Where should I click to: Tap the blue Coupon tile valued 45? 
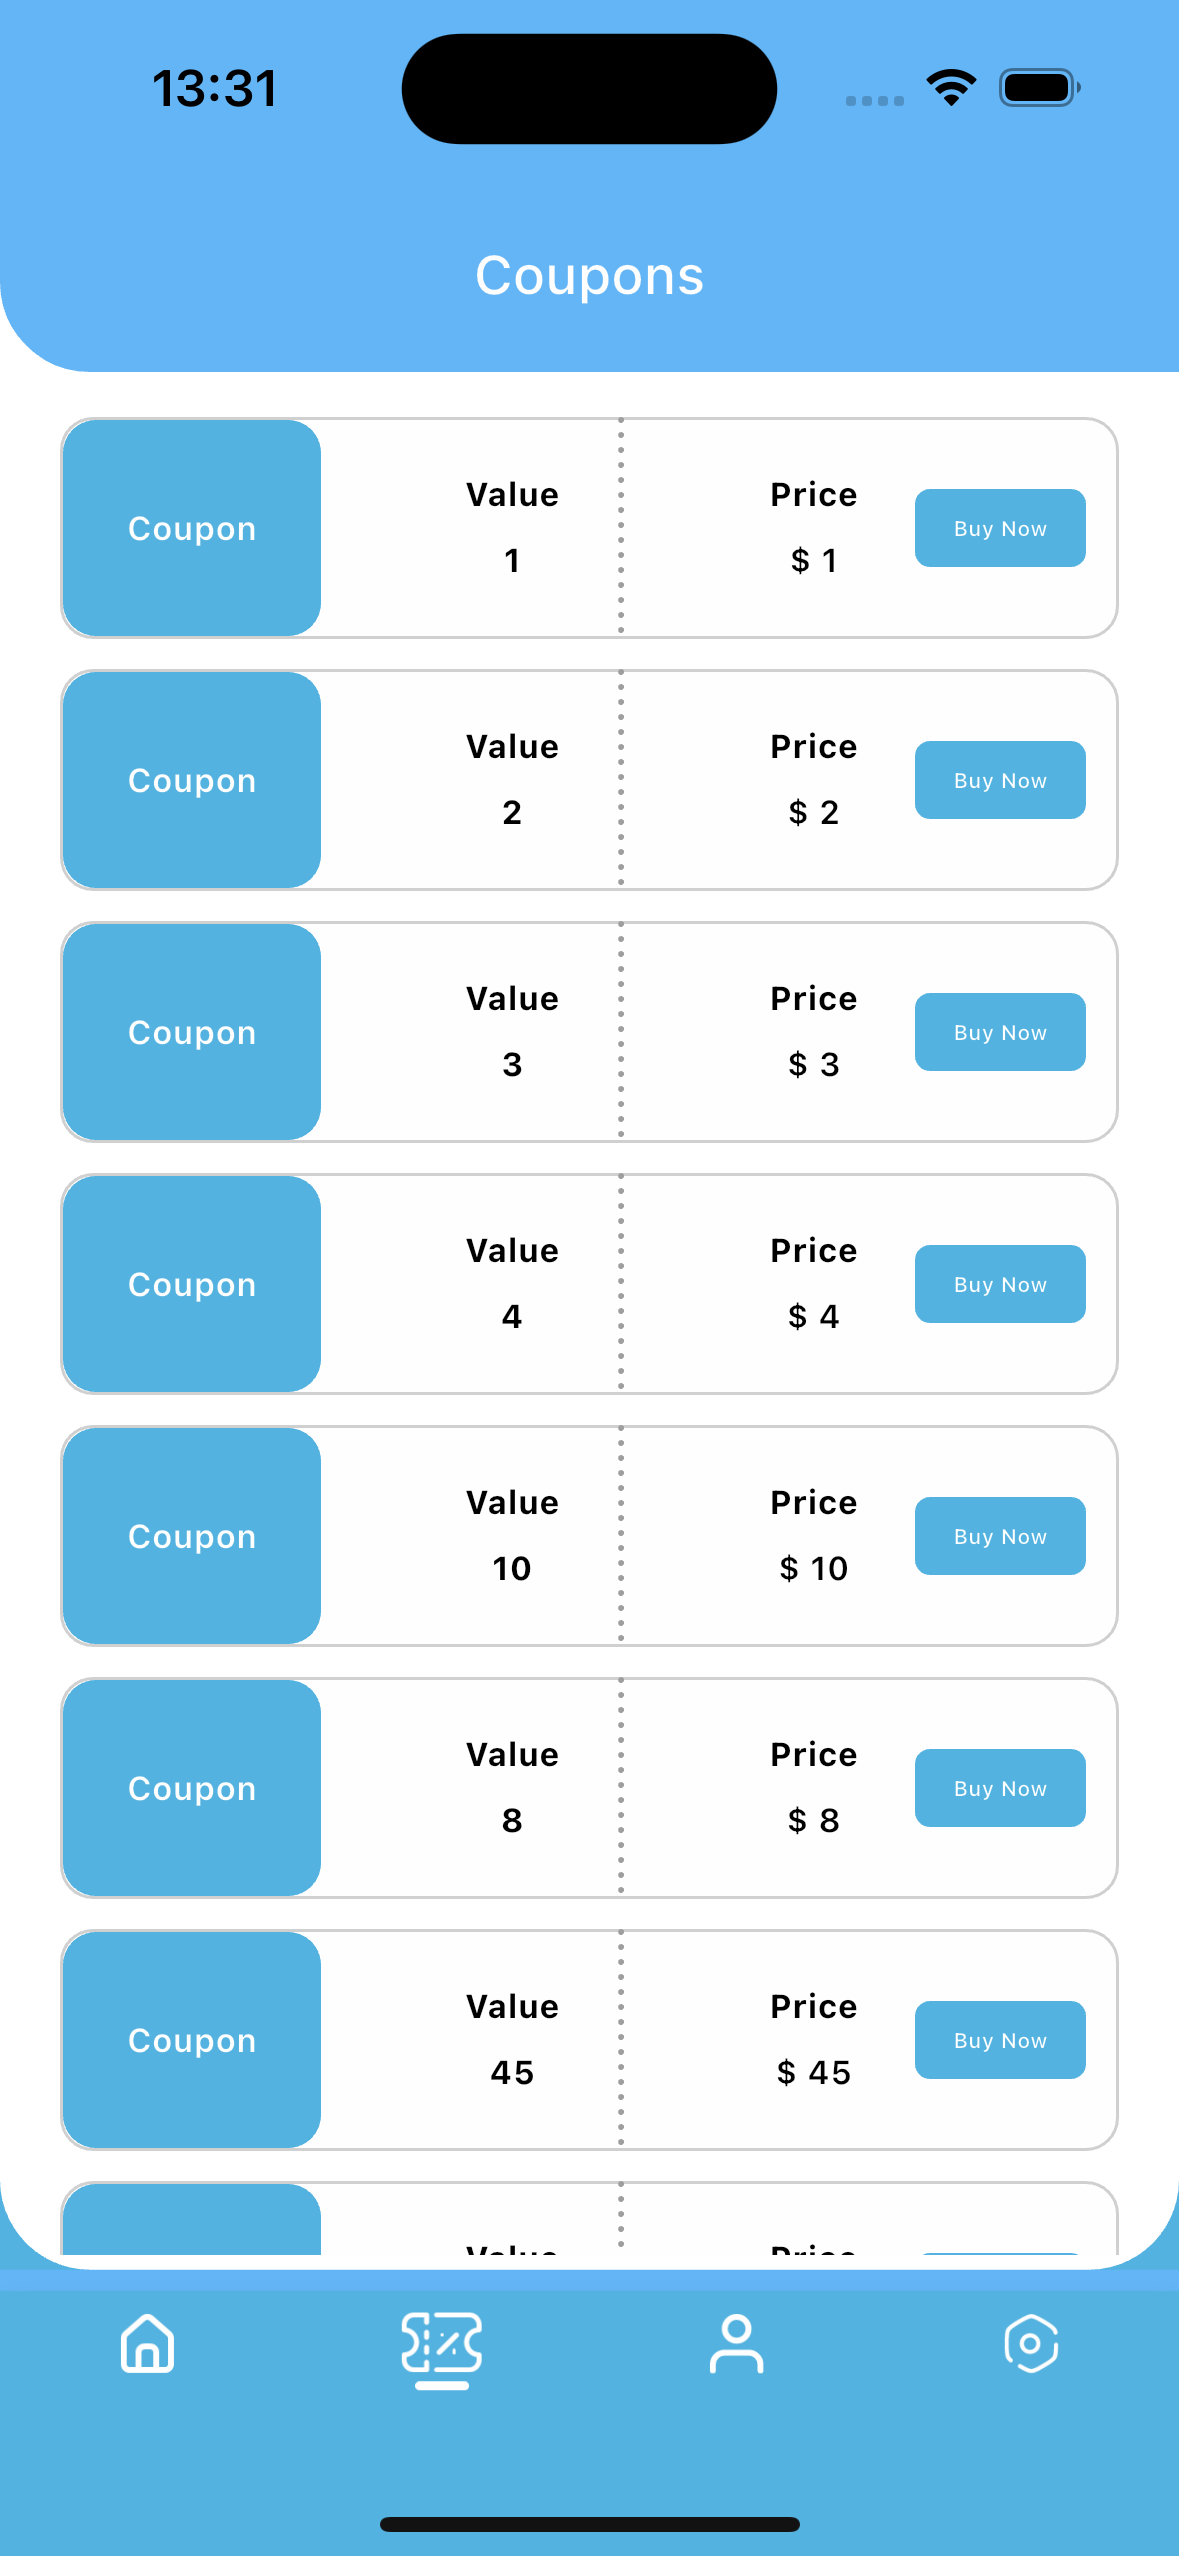192,2040
